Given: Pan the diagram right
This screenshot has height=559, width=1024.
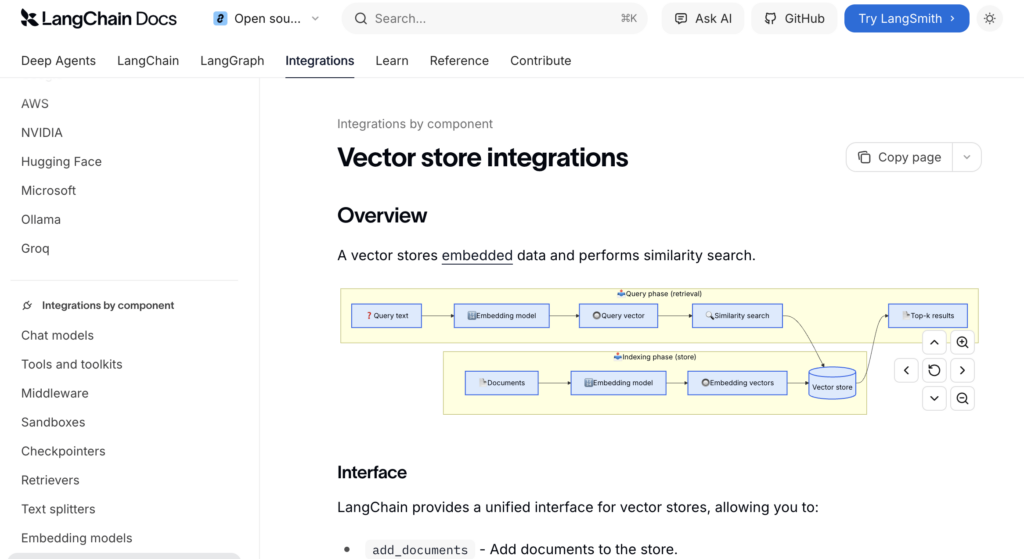Looking at the screenshot, I should (962, 370).
